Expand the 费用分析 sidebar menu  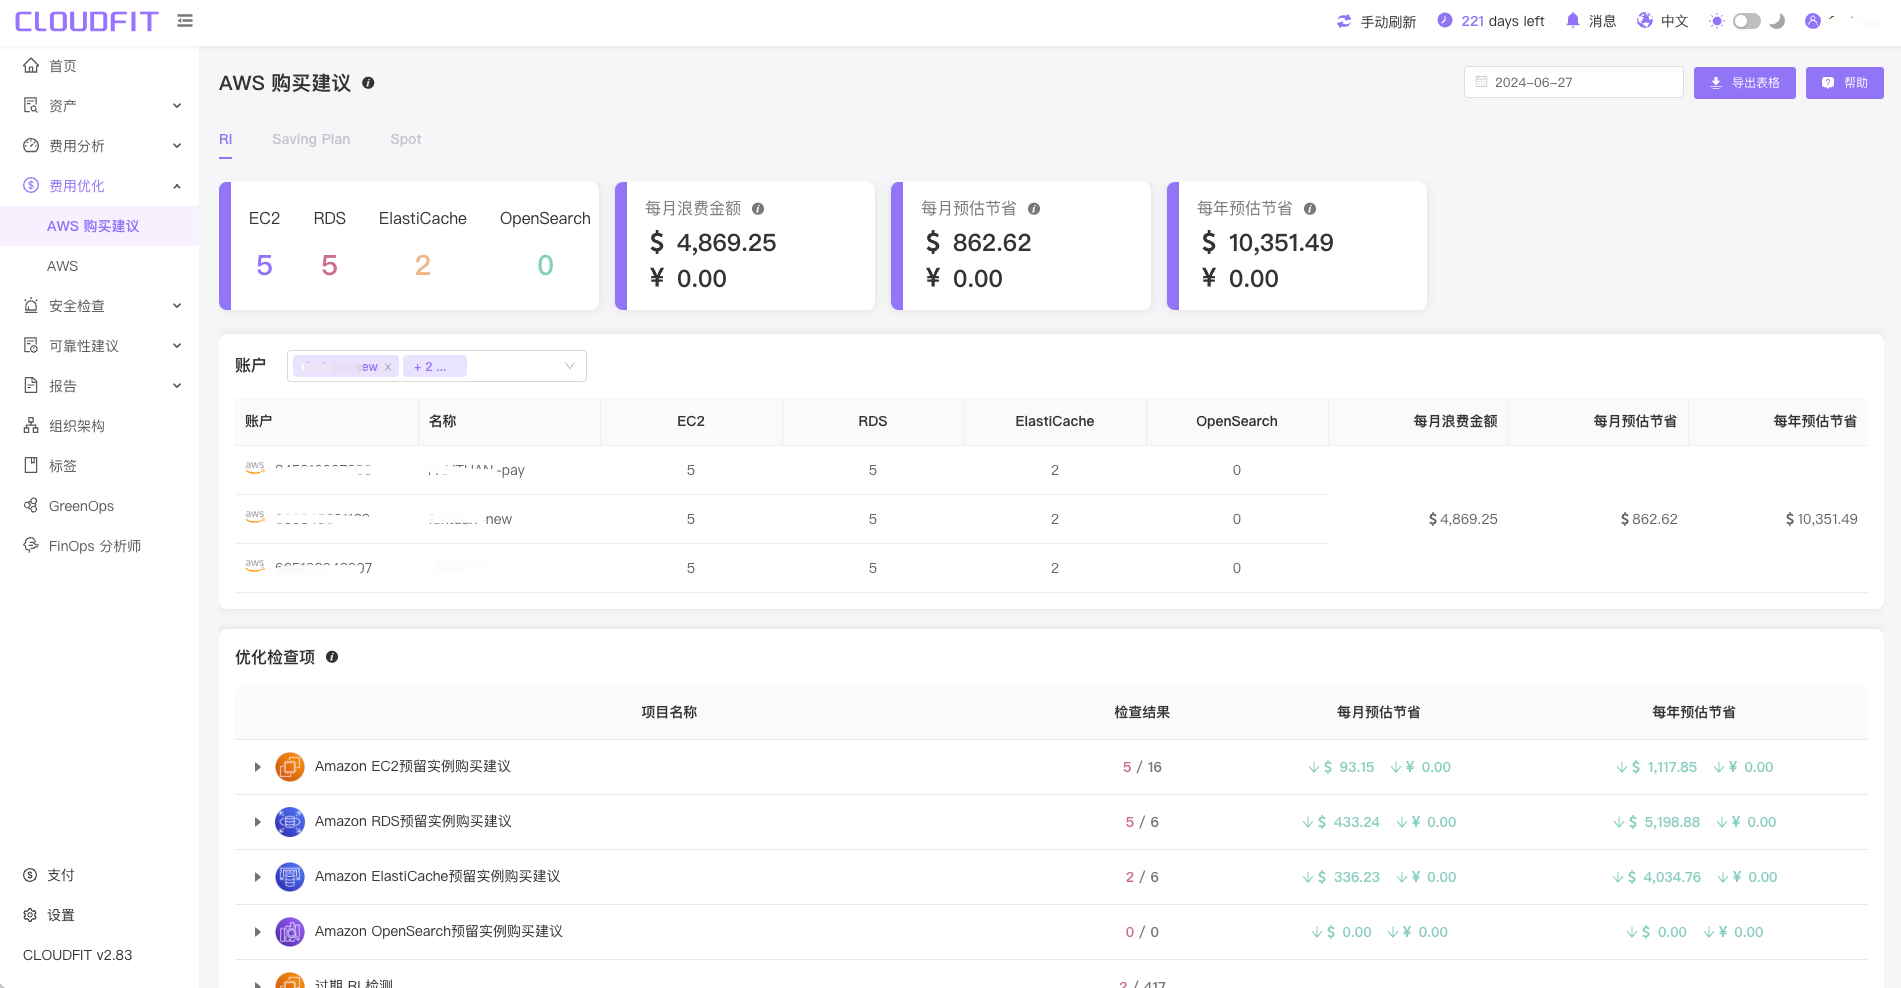[x=100, y=146]
